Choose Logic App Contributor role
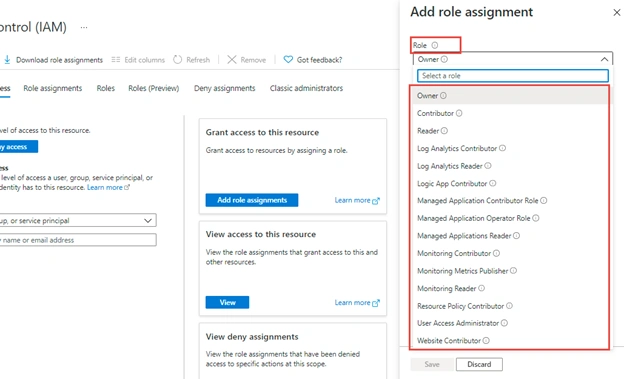Image resolution: width=624 pixels, height=379 pixels. (511, 184)
